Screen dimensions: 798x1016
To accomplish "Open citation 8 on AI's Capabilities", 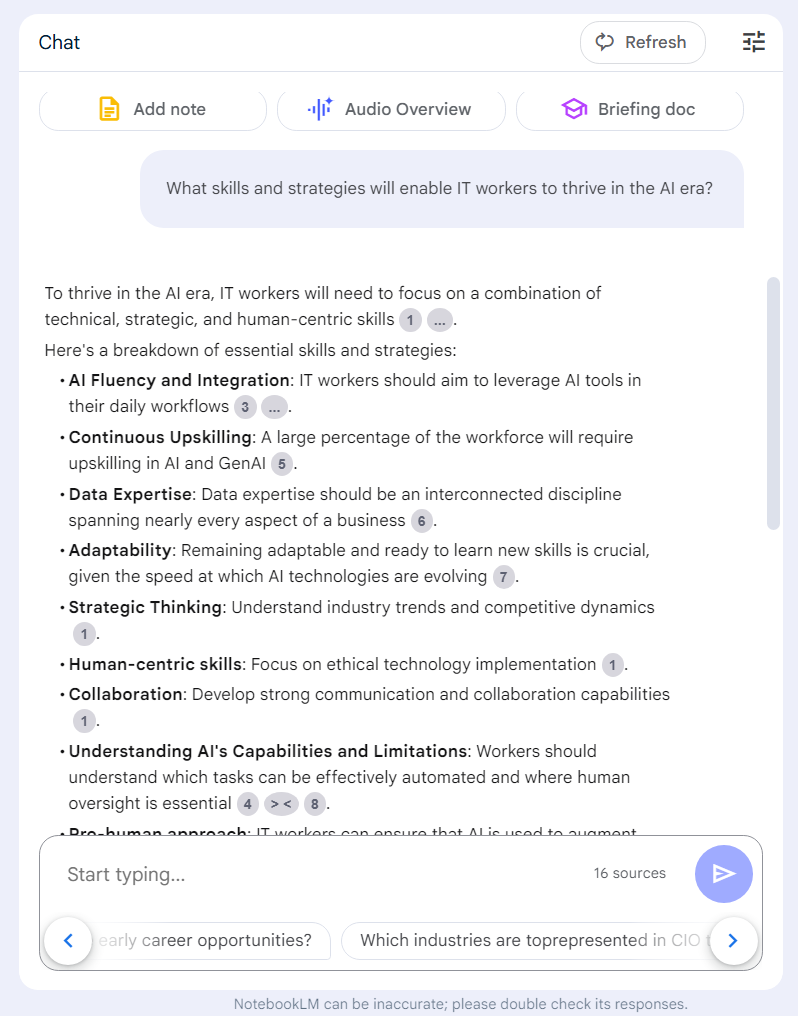I will [315, 804].
